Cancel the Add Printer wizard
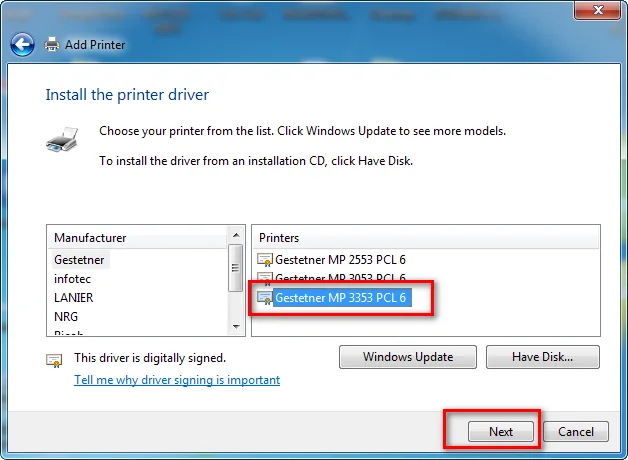Screen dimensions: 628x460 click(x=576, y=432)
